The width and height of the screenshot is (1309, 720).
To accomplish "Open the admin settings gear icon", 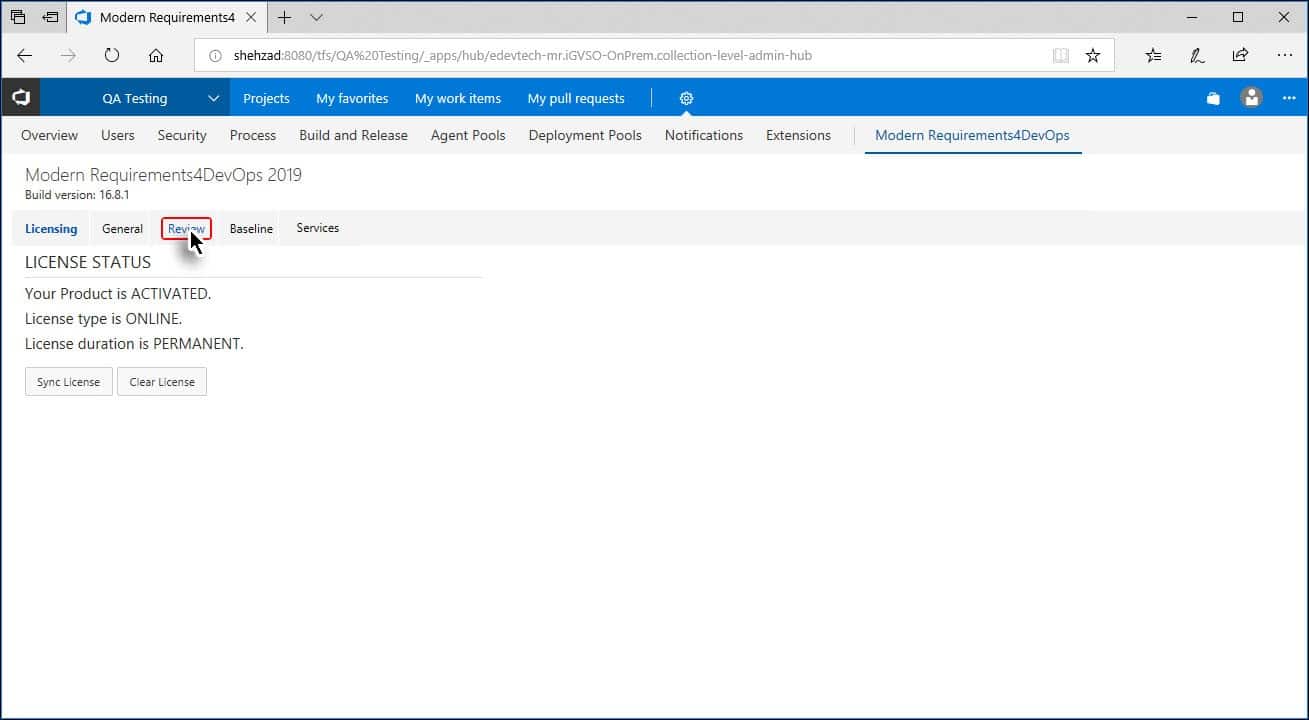I will click(x=686, y=98).
